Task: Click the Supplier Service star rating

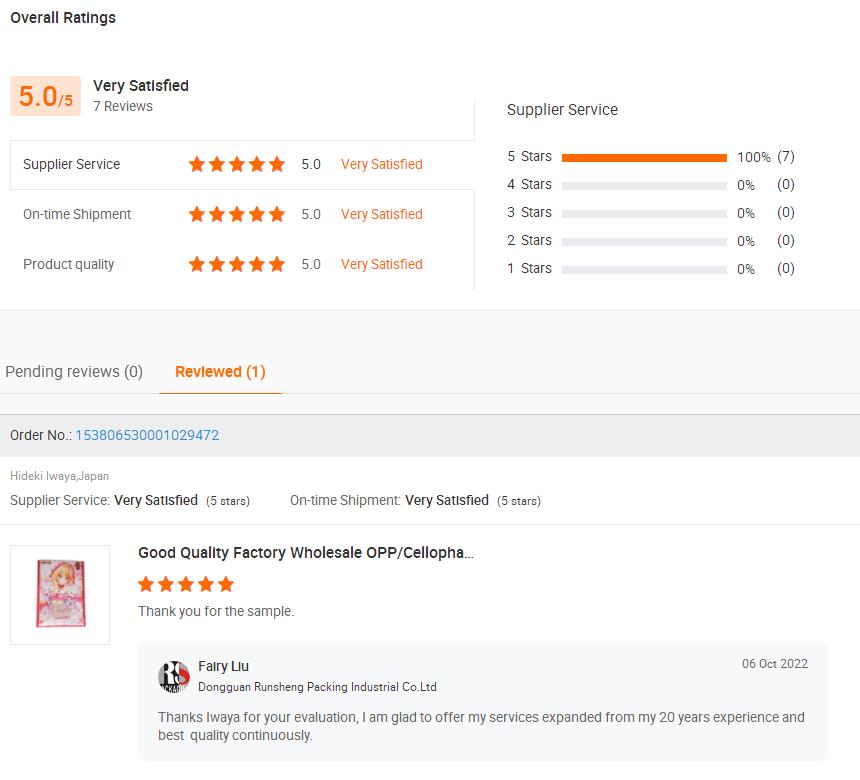Action: coord(237,164)
